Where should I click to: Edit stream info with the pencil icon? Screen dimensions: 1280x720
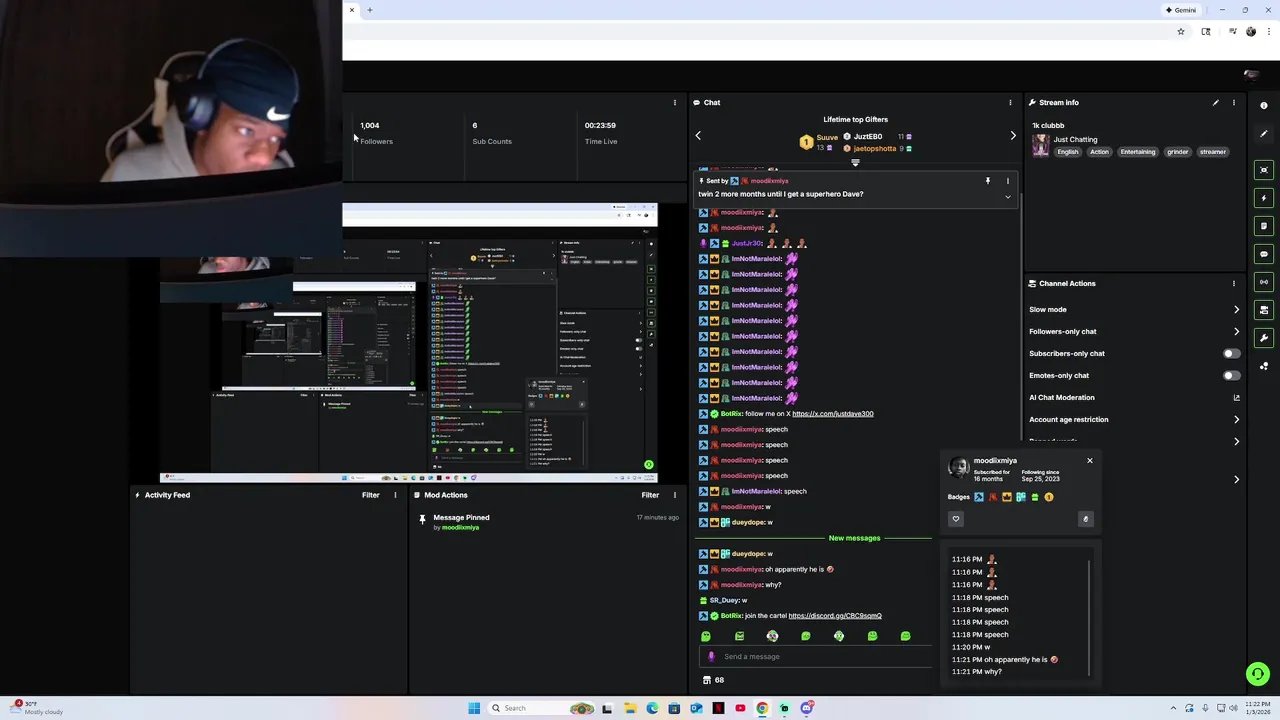[1216, 102]
